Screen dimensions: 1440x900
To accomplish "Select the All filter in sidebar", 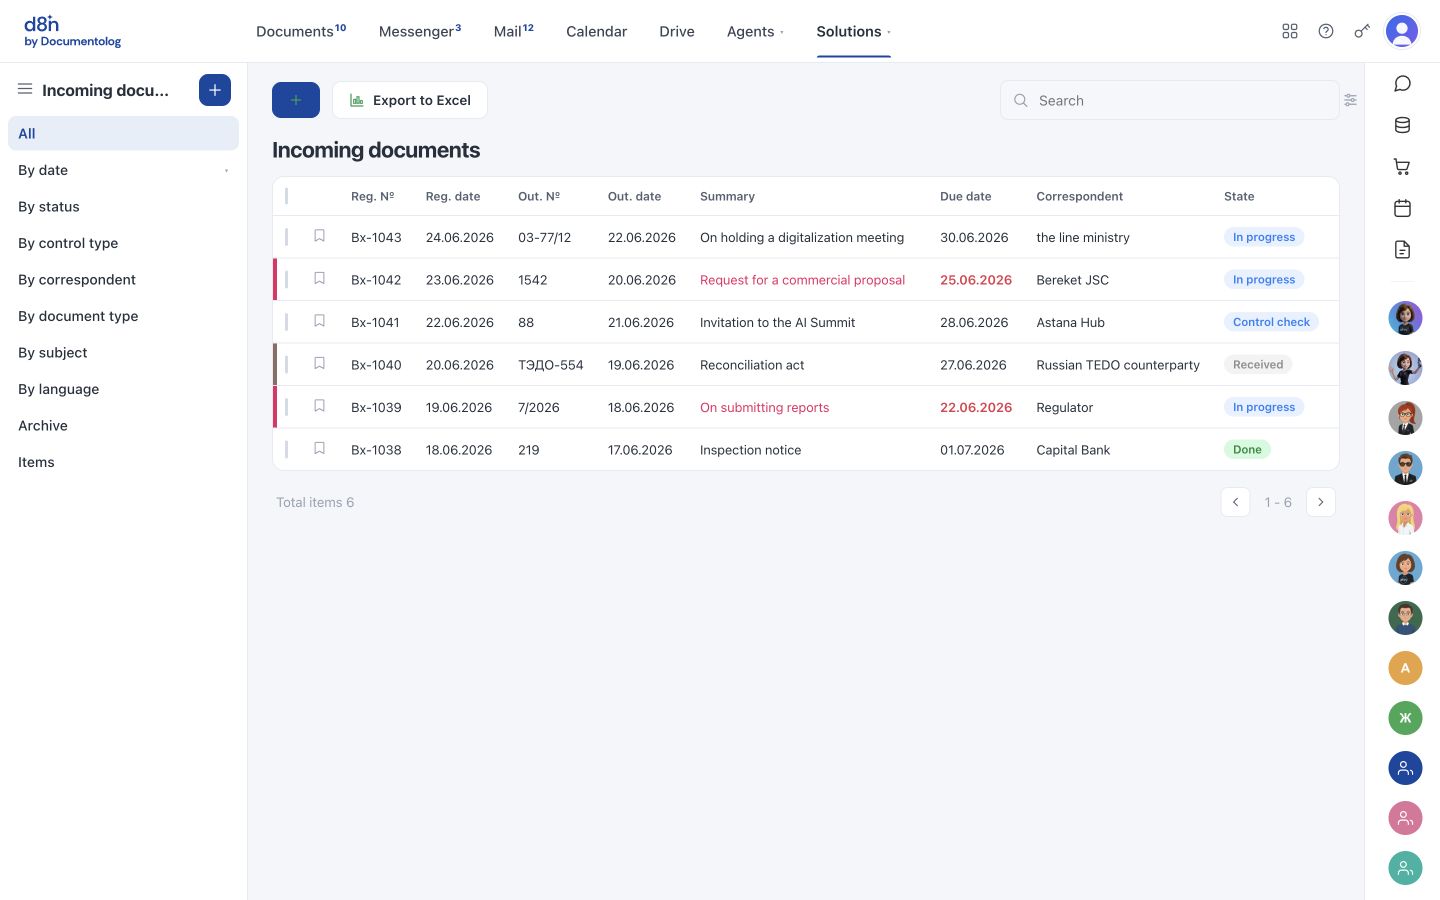I will click(x=123, y=133).
